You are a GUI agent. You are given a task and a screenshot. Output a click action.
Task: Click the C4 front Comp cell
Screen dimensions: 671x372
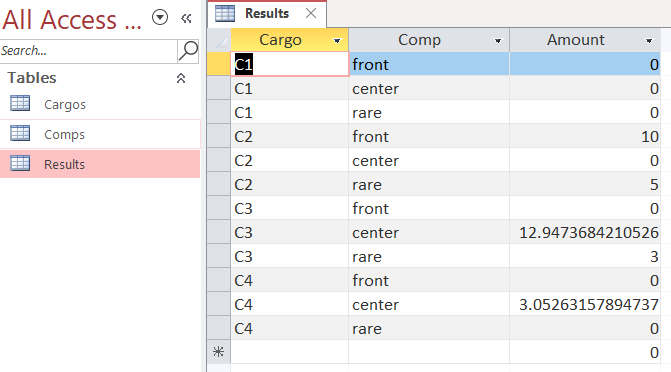429,280
